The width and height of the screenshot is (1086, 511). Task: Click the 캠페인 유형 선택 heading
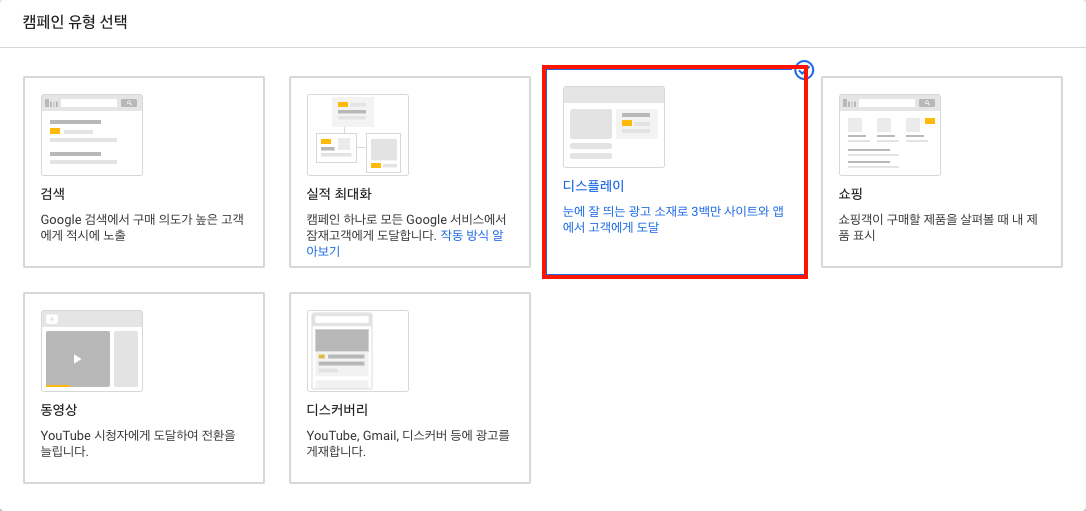[74, 22]
